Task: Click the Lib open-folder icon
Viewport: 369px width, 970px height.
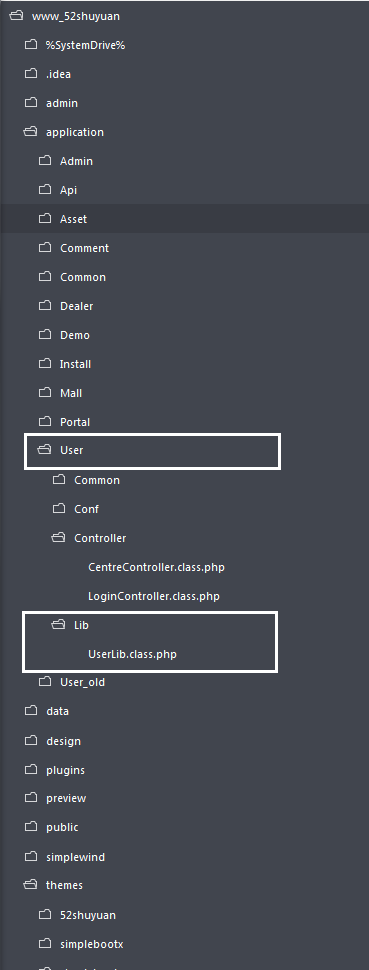Action: [59, 625]
